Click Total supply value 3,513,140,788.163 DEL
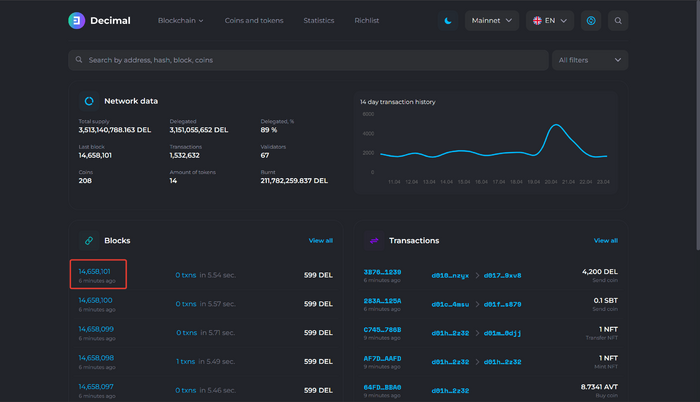Screen dimensions: 700x402 pos(115,130)
